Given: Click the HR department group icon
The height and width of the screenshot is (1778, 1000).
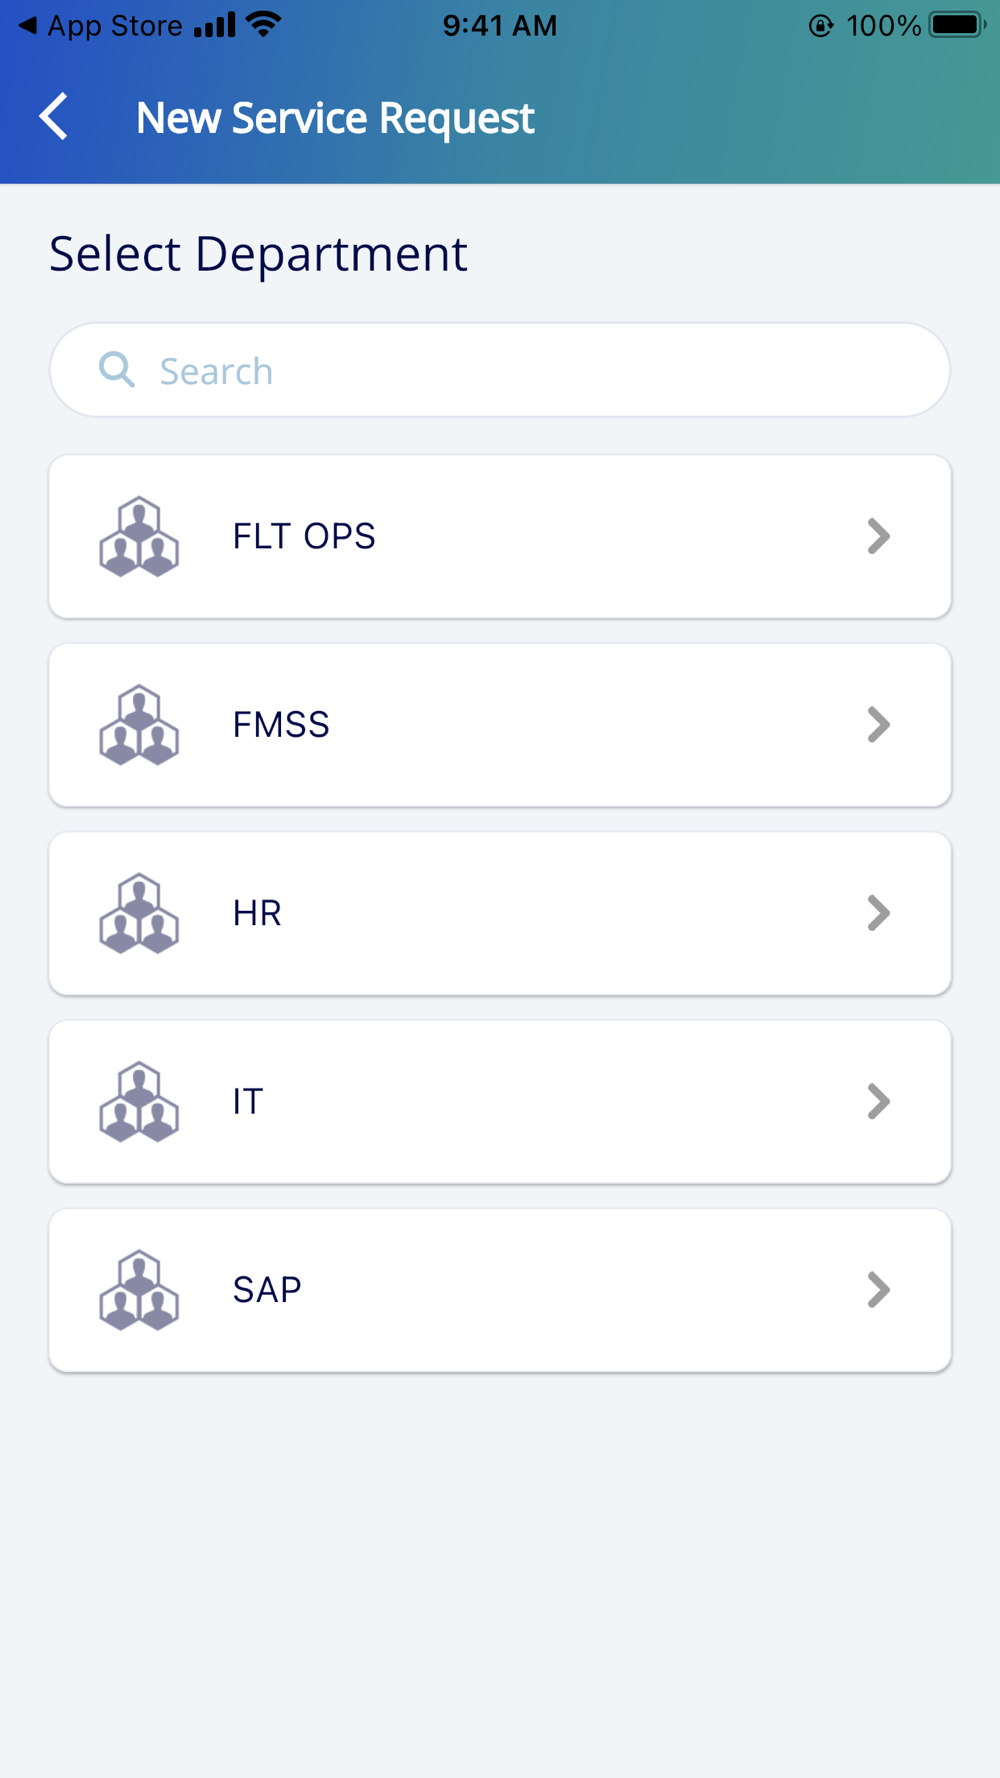Looking at the screenshot, I should click(139, 913).
